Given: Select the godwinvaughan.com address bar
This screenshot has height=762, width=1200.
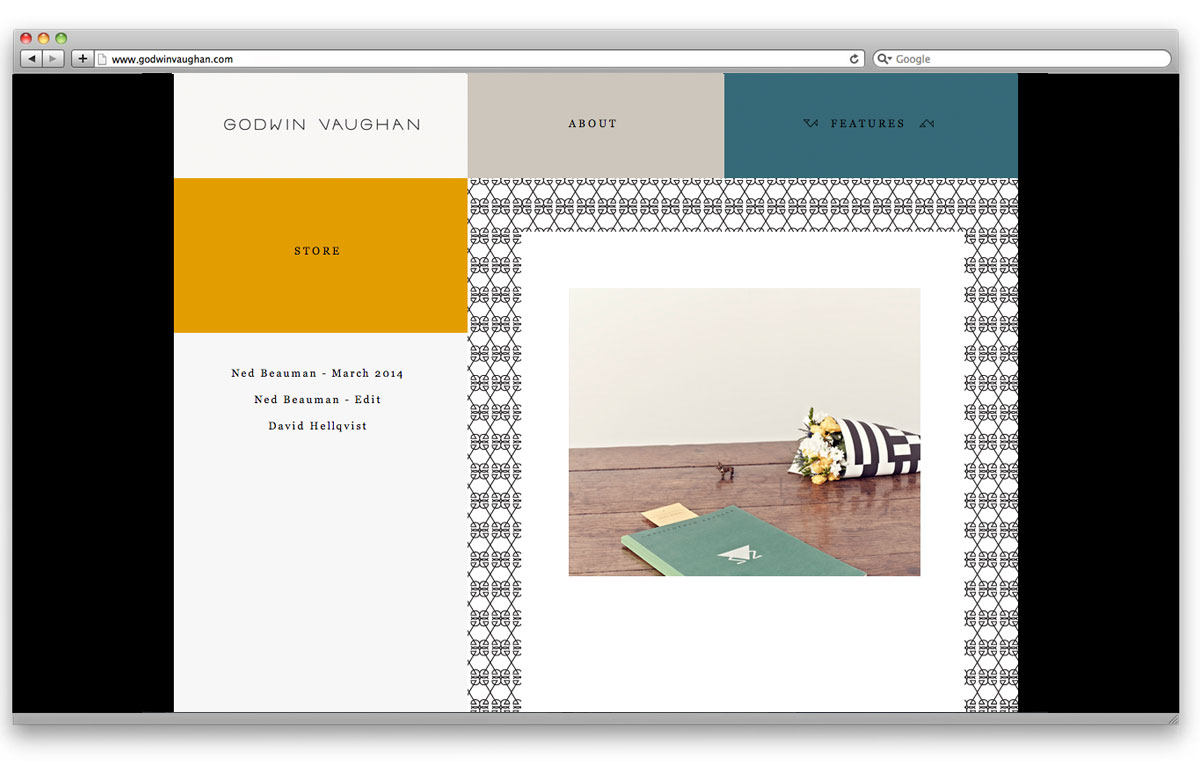Looking at the screenshot, I should pyautogui.click(x=480, y=59).
